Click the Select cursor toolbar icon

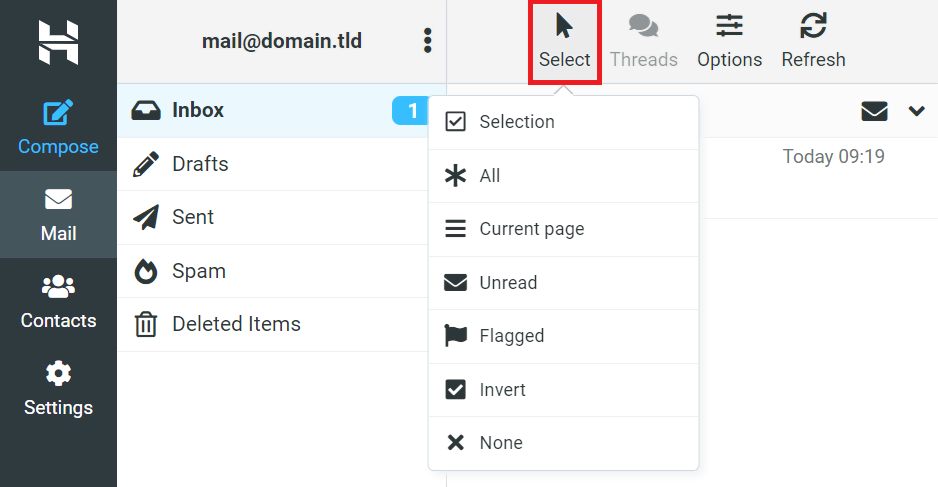click(x=564, y=26)
